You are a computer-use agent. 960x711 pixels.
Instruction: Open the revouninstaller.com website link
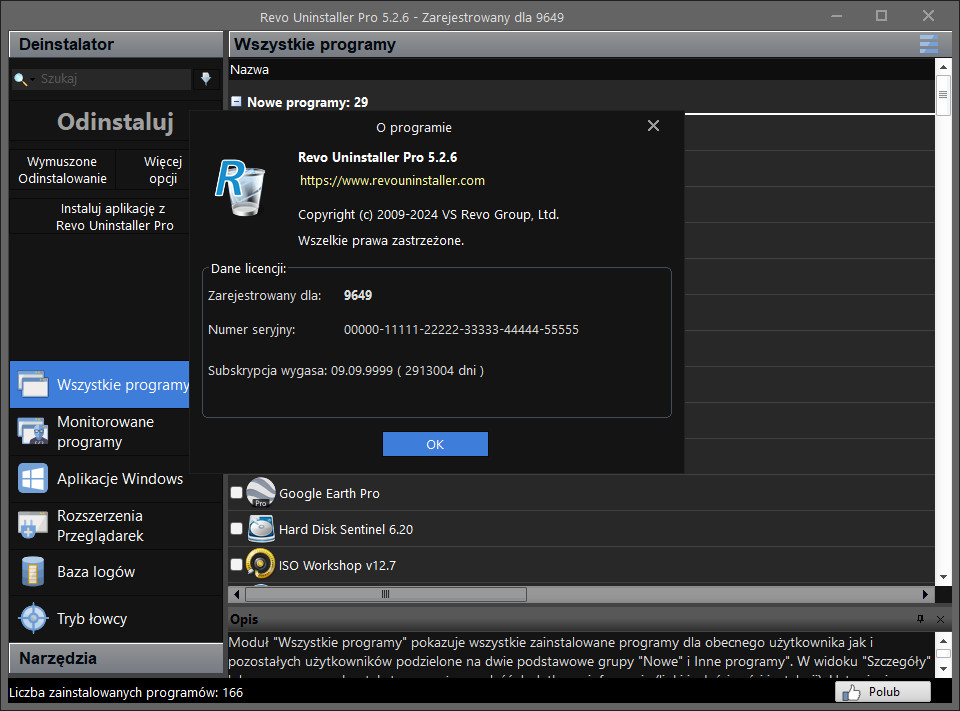coord(392,181)
